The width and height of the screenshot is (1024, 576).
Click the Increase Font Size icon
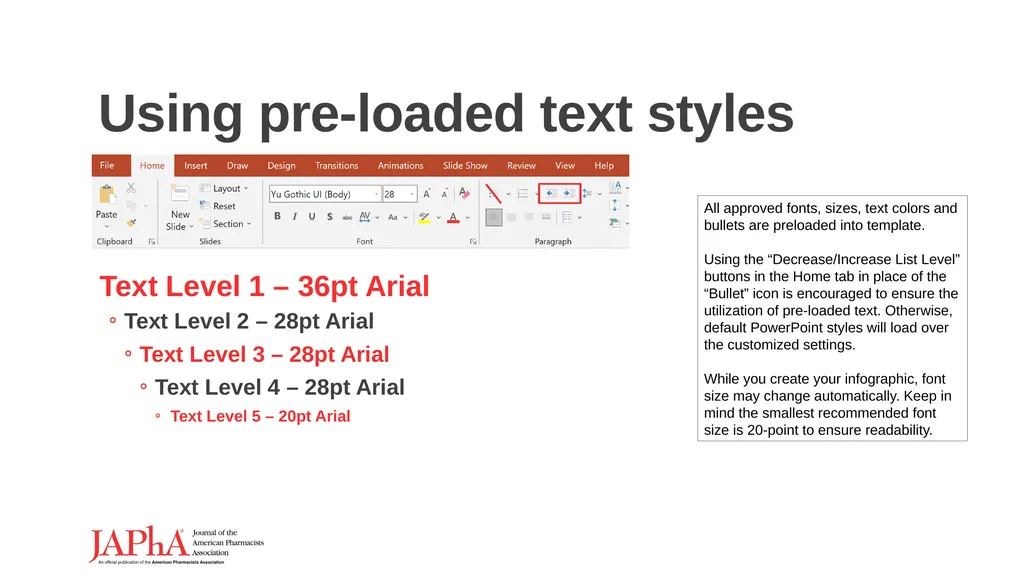426,194
